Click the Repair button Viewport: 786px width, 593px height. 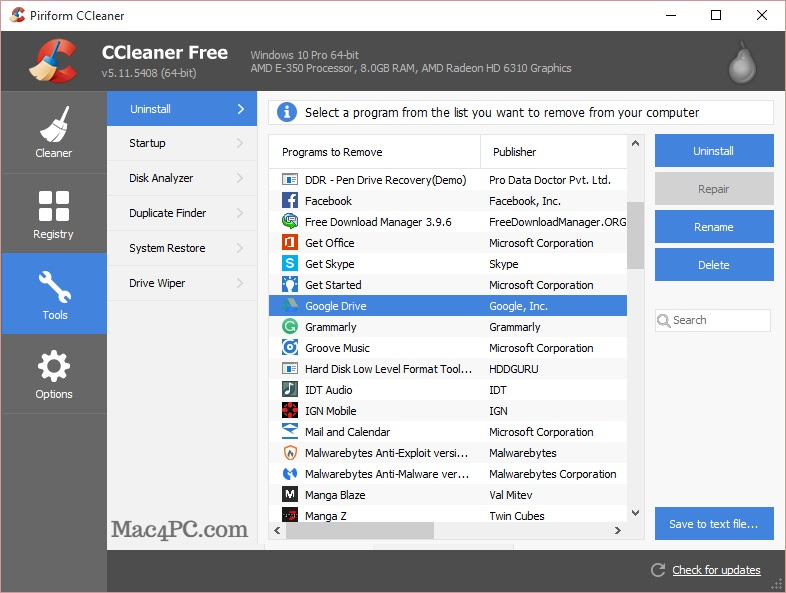(x=714, y=188)
